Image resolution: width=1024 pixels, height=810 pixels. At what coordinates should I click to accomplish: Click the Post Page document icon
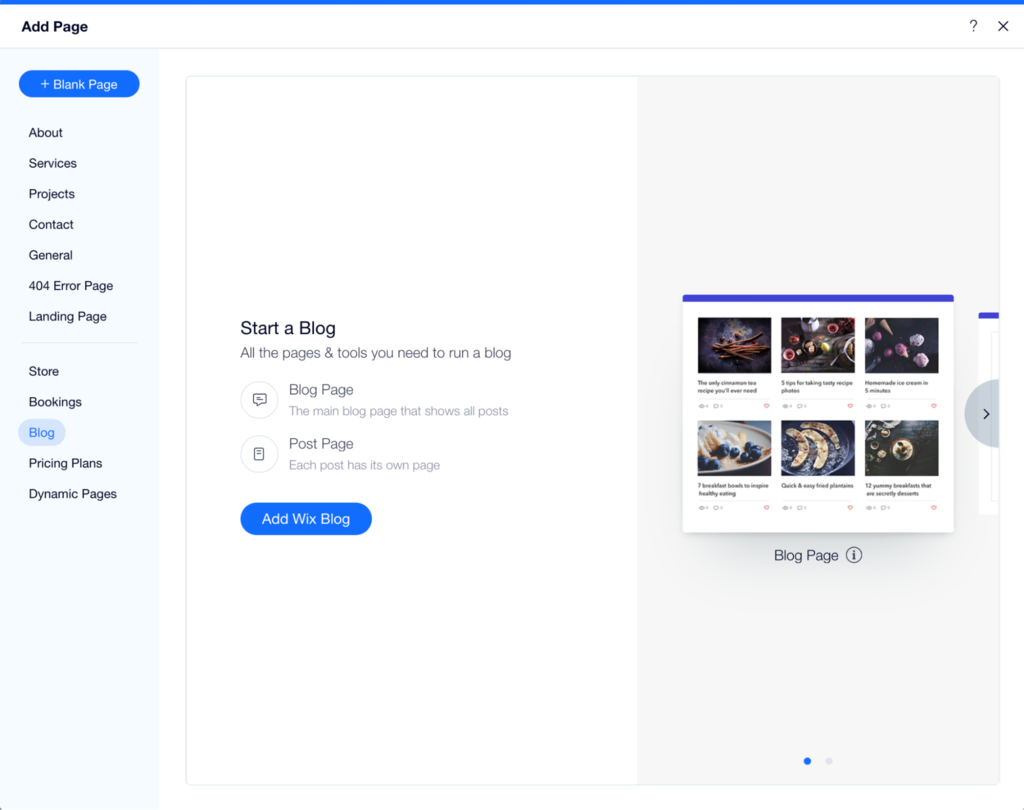coord(259,454)
